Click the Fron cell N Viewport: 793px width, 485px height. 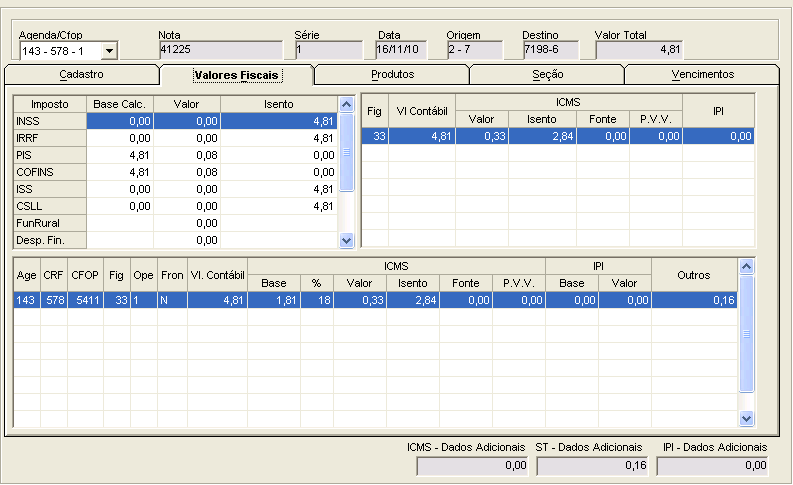tap(172, 300)
